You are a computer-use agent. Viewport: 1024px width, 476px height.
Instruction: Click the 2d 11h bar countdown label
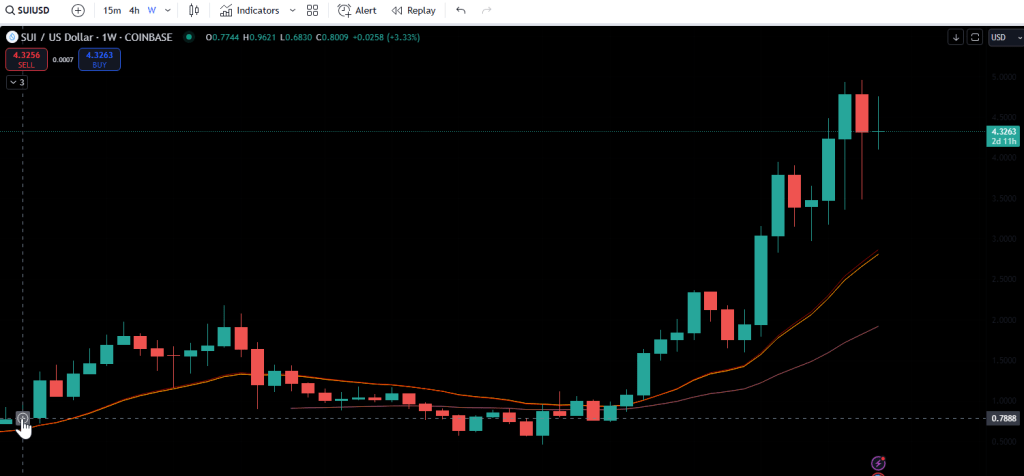(x=1004, y=141)
